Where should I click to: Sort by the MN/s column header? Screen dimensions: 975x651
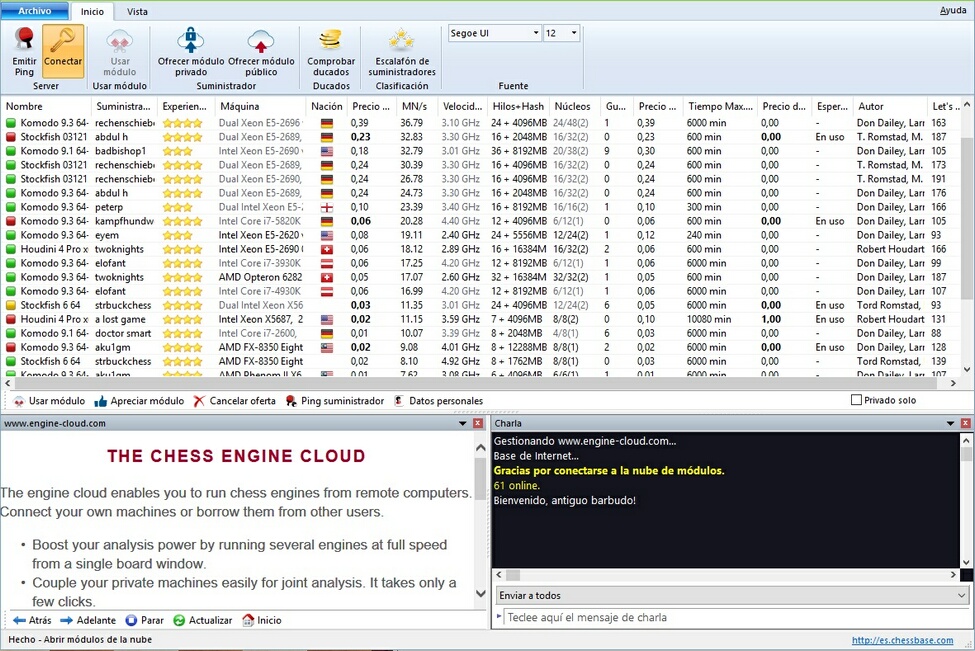[417, 106]
